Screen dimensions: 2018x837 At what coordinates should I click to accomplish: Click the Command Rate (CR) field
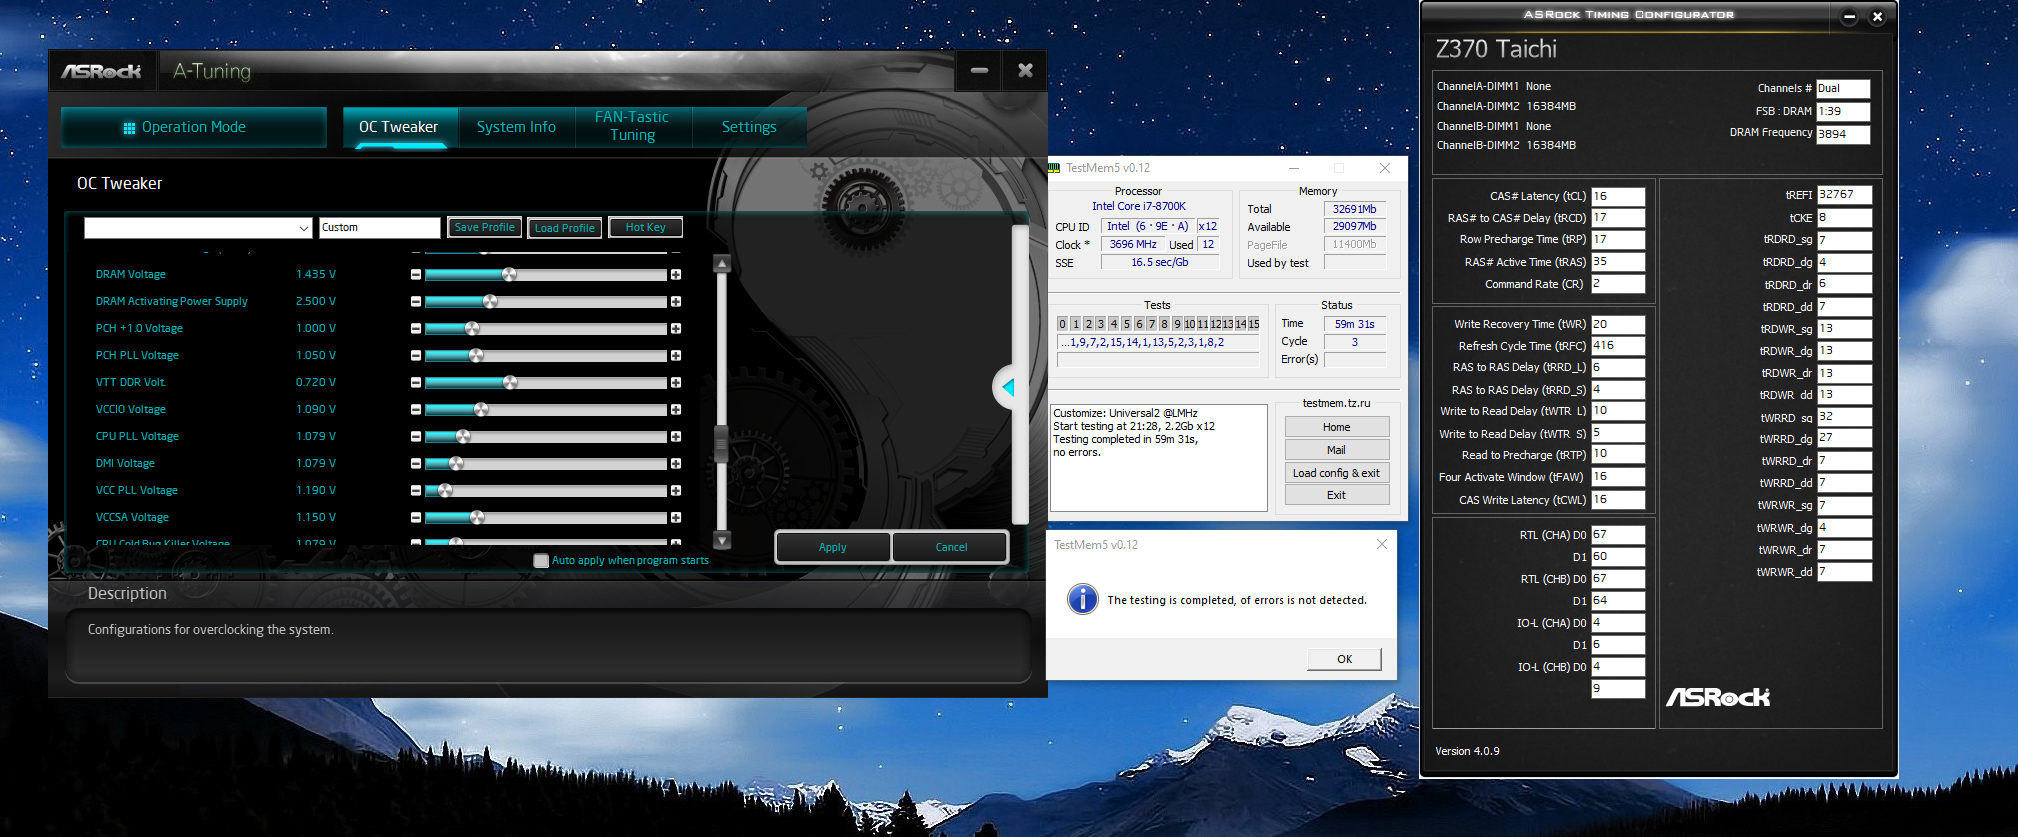pyautogui.click(x=1618, y=284)
